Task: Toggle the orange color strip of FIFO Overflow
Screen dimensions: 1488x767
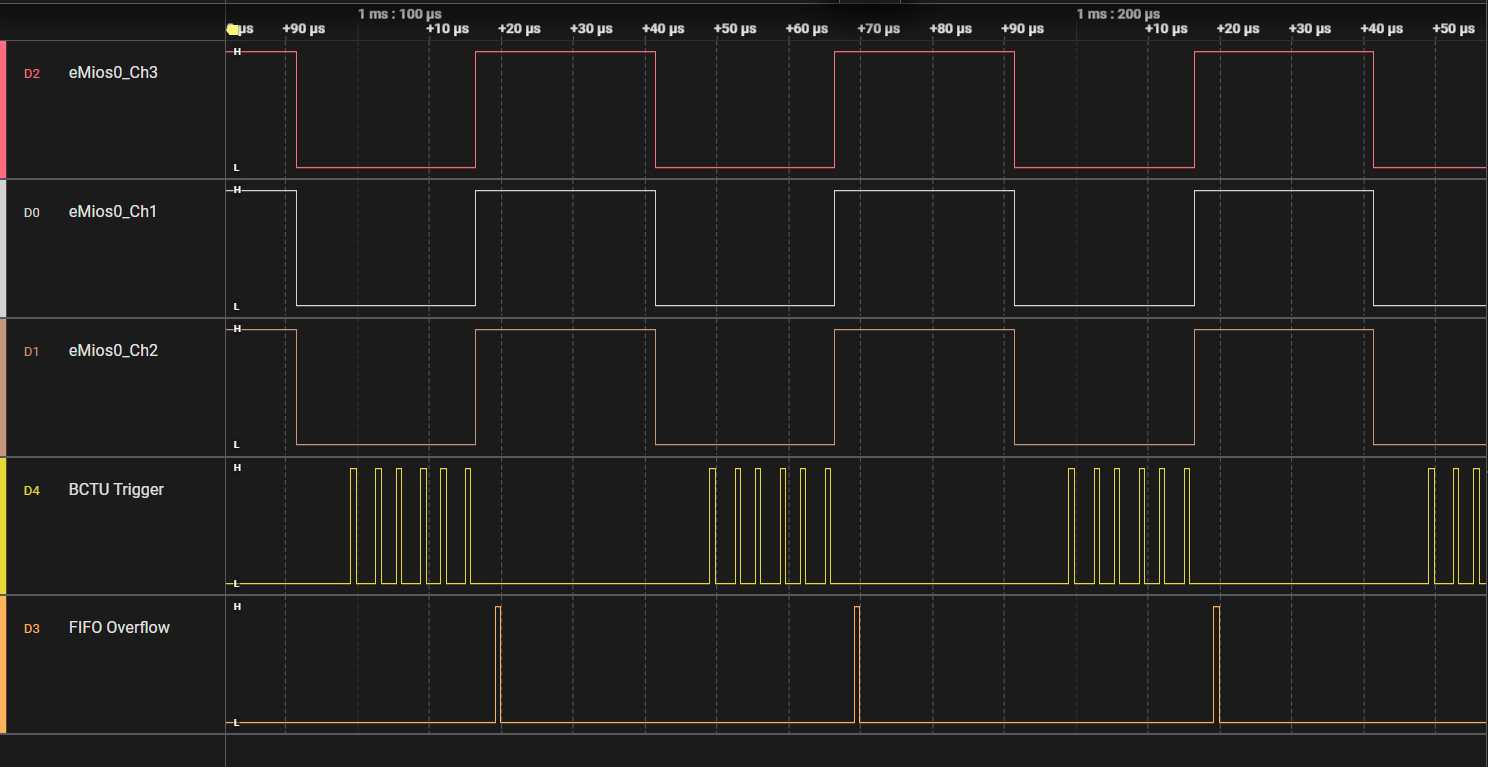Action: [4, 666]
